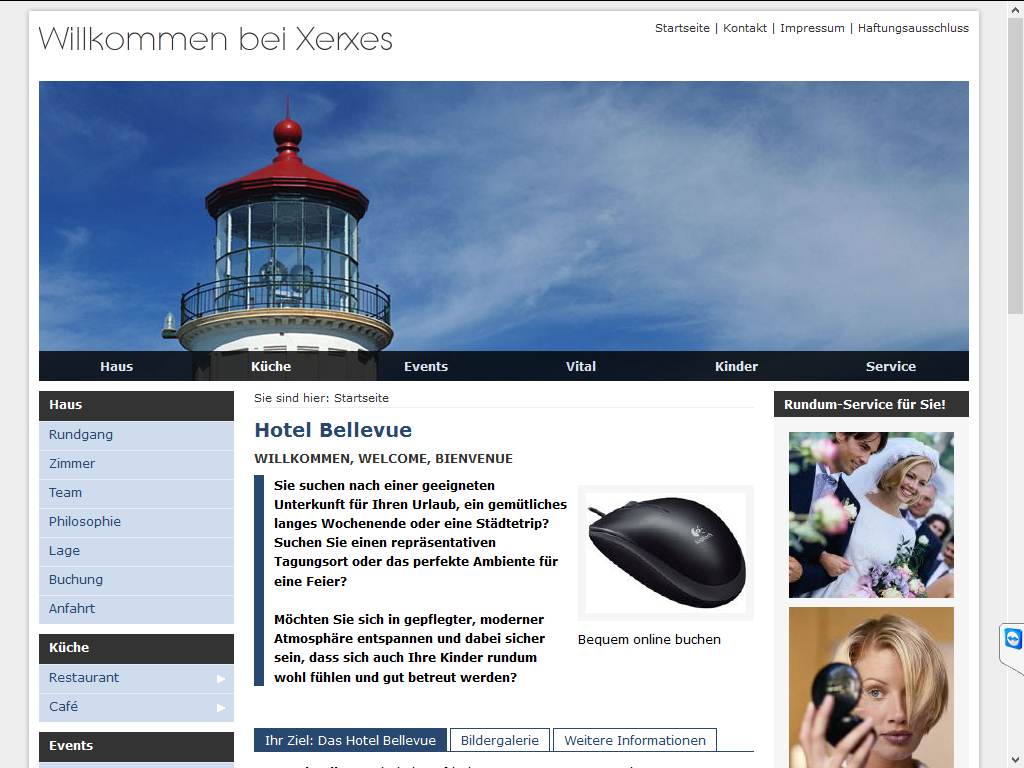1024x768 pixels.
Task: Open the Haftungsausschluss link
Action: (913, 28)
